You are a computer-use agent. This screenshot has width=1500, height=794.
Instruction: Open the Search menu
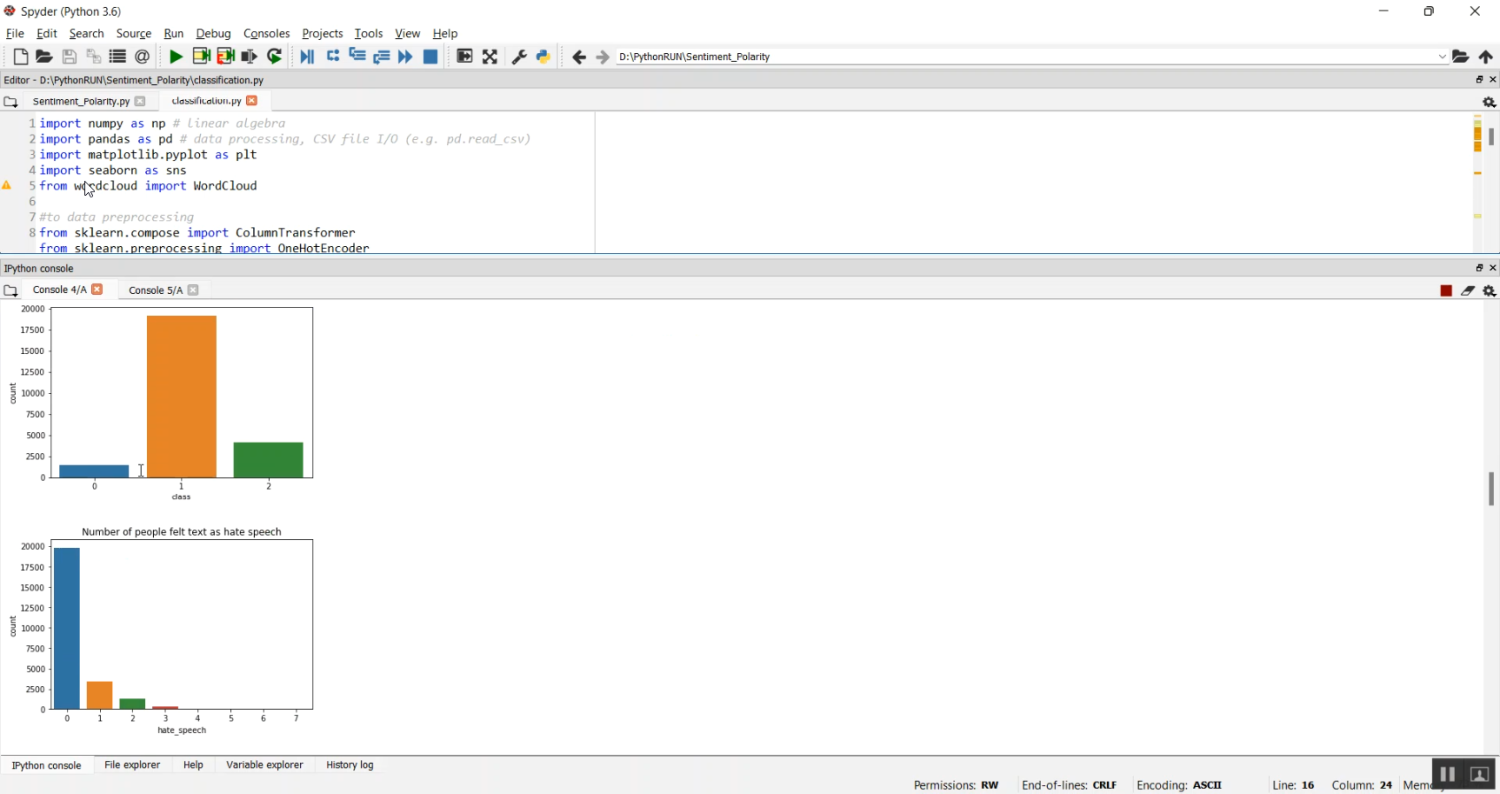(x=86, y=33)
